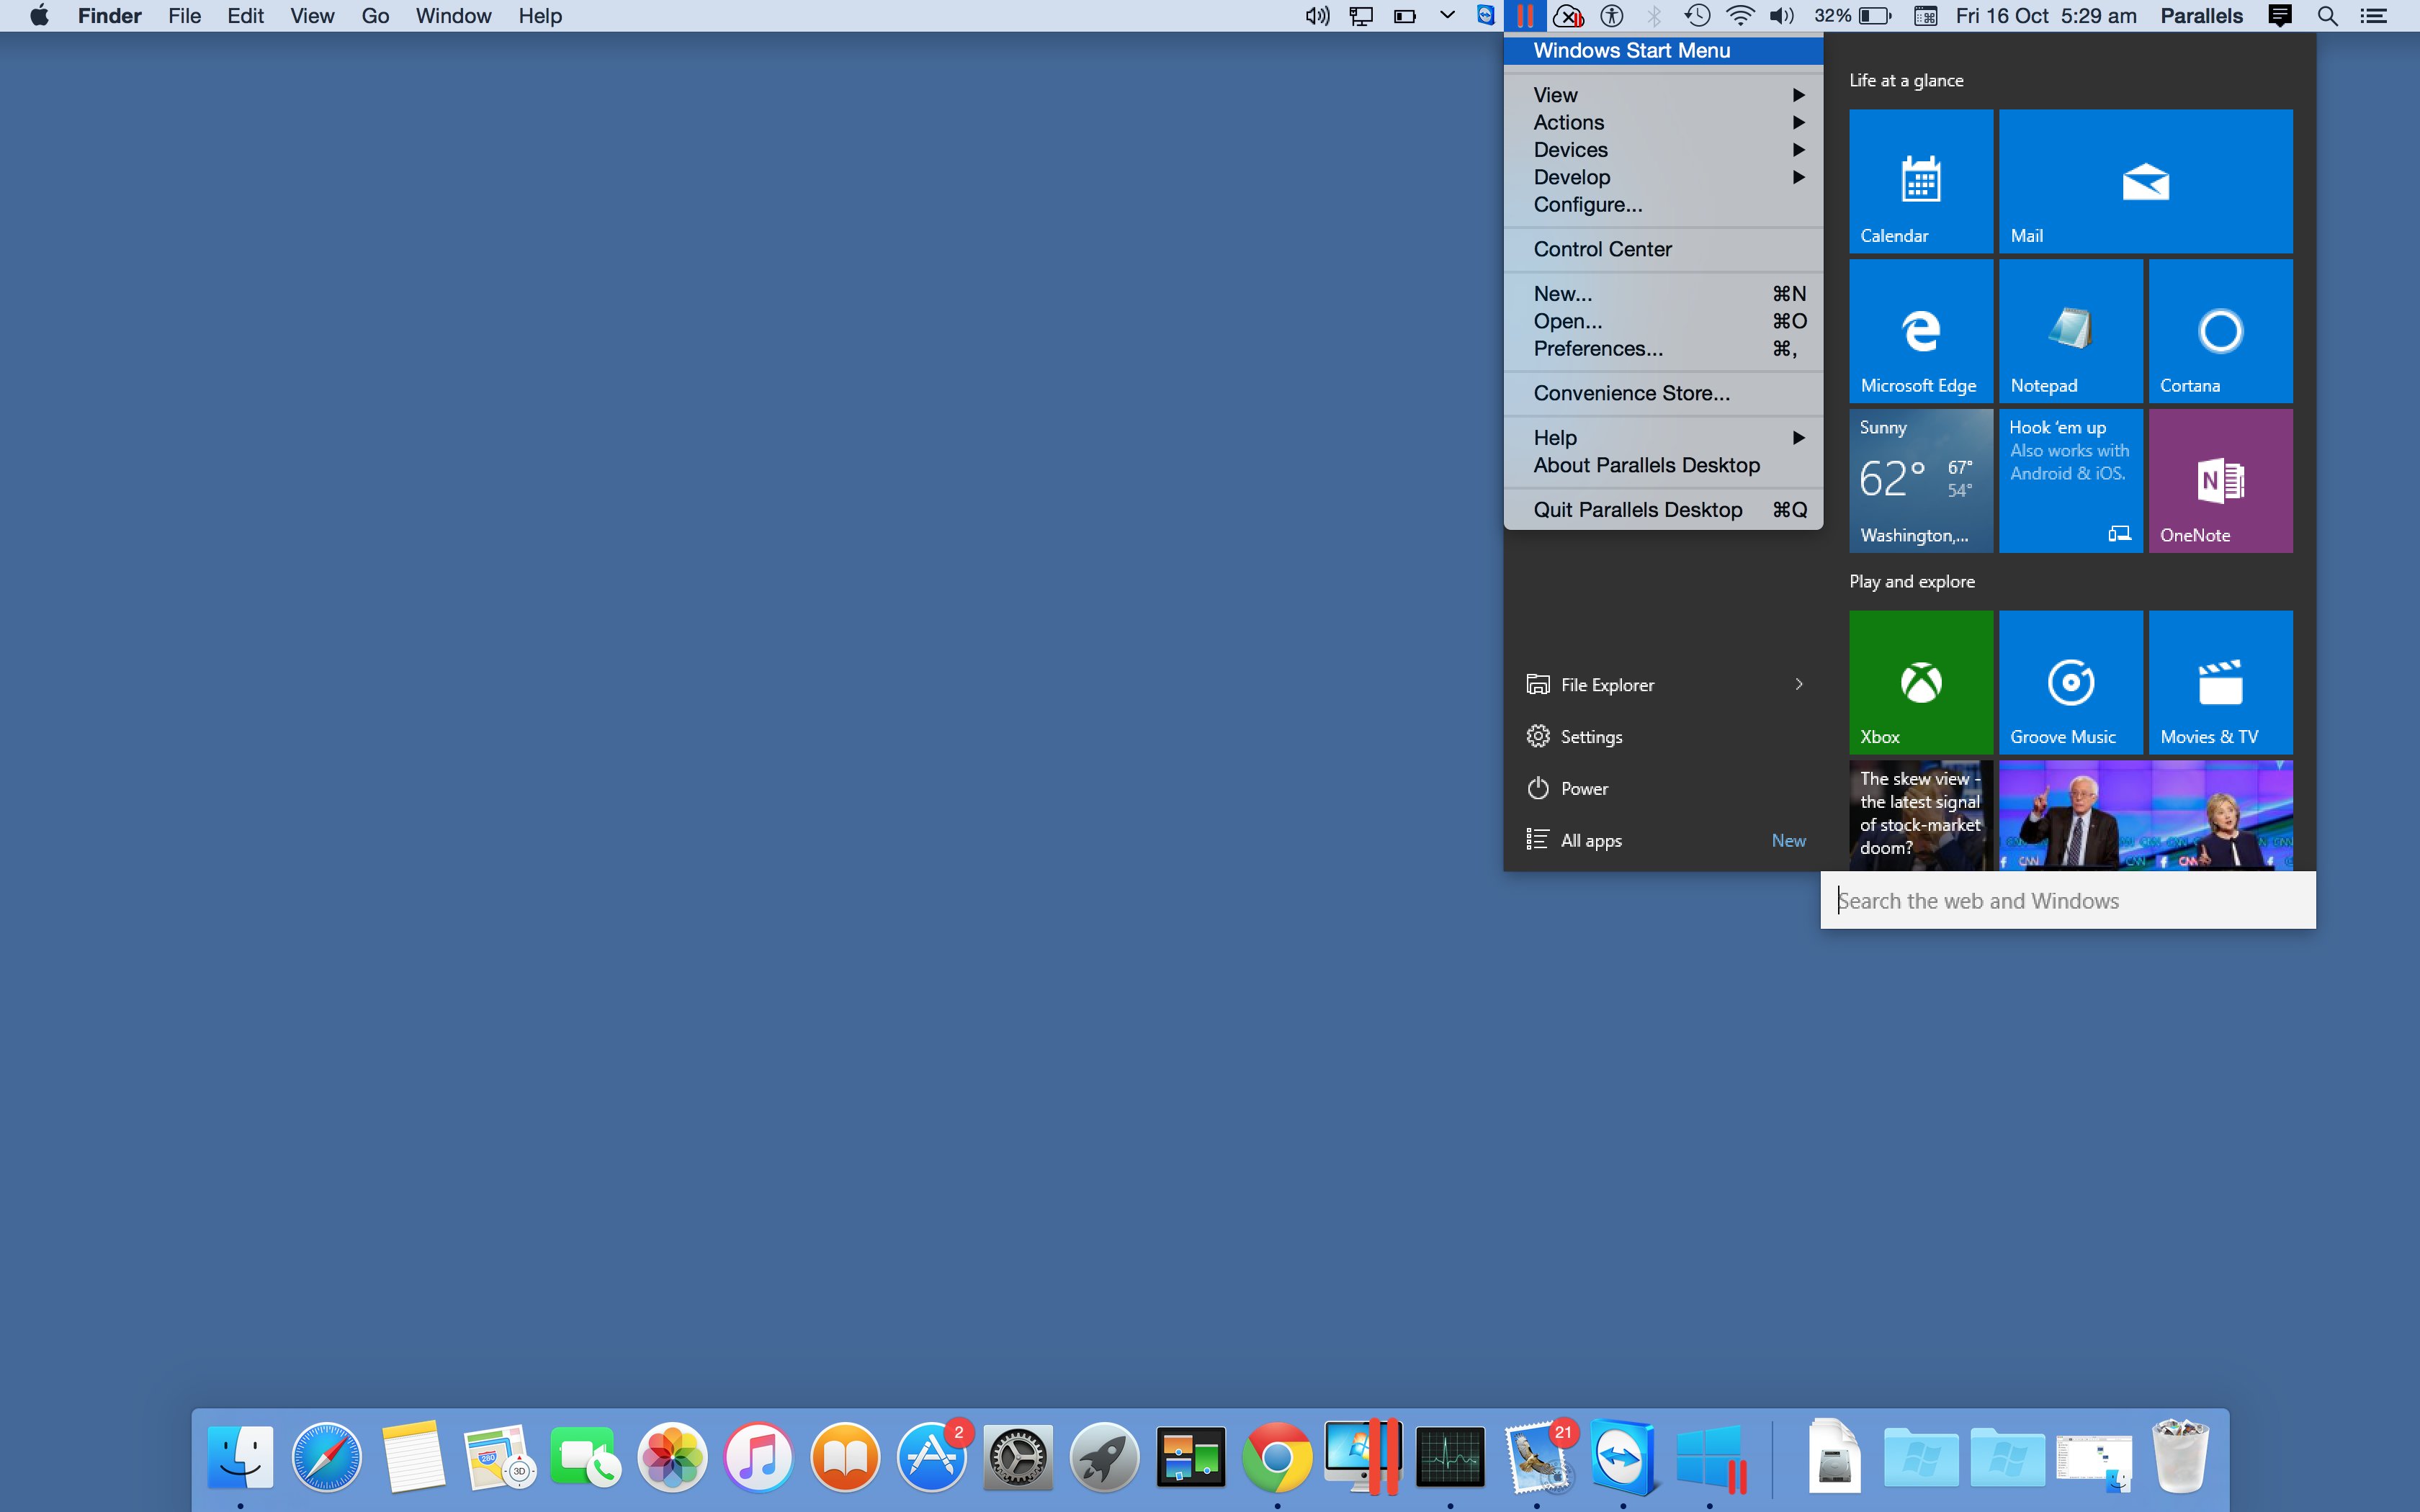Open Activity Monitor in the Dock
2420x1512 pixels.
point(1450,1456)
